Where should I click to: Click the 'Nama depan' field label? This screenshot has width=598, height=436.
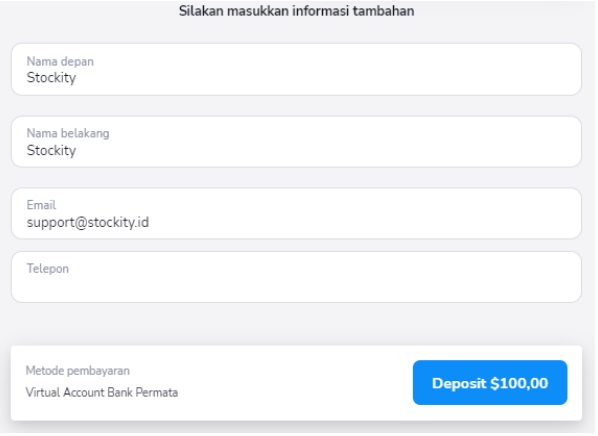point(60,61)
